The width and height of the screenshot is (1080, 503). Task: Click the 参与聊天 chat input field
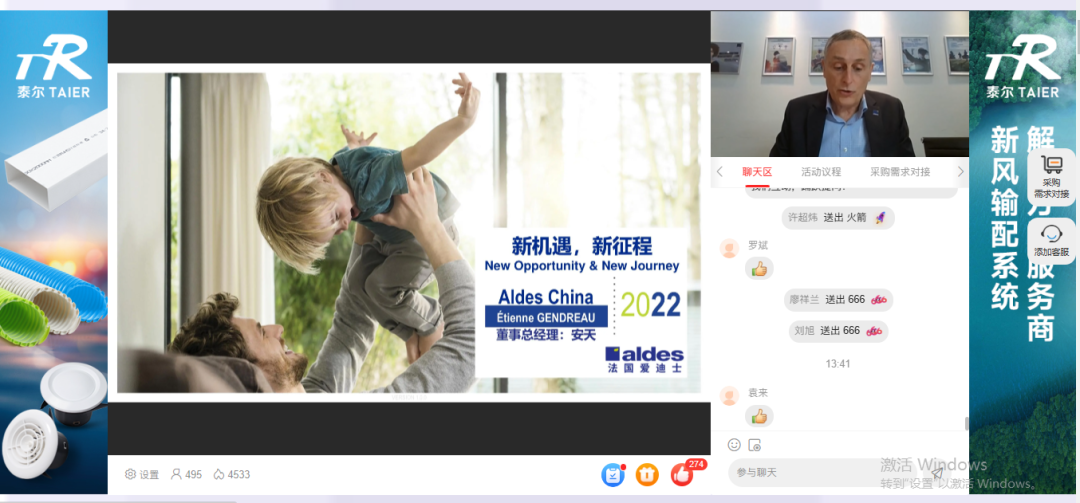point(820,472)
